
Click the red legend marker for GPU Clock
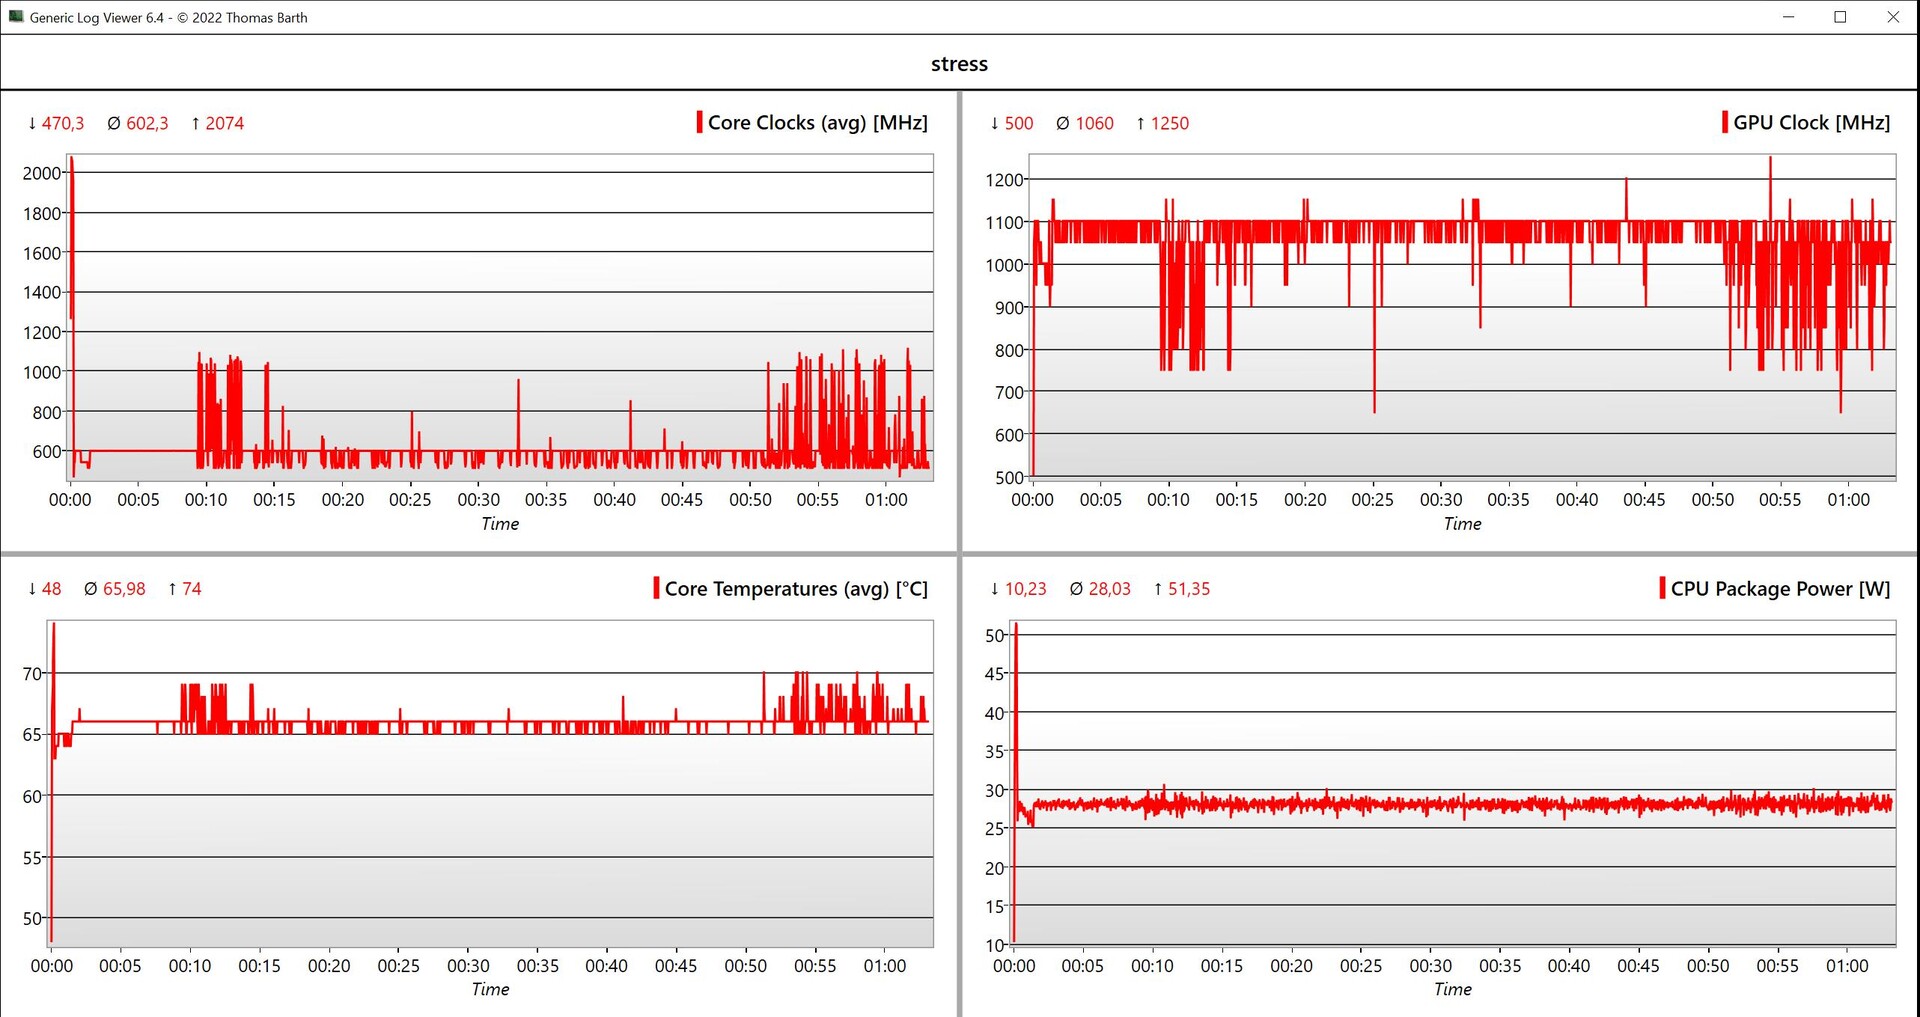point(1725,123)
